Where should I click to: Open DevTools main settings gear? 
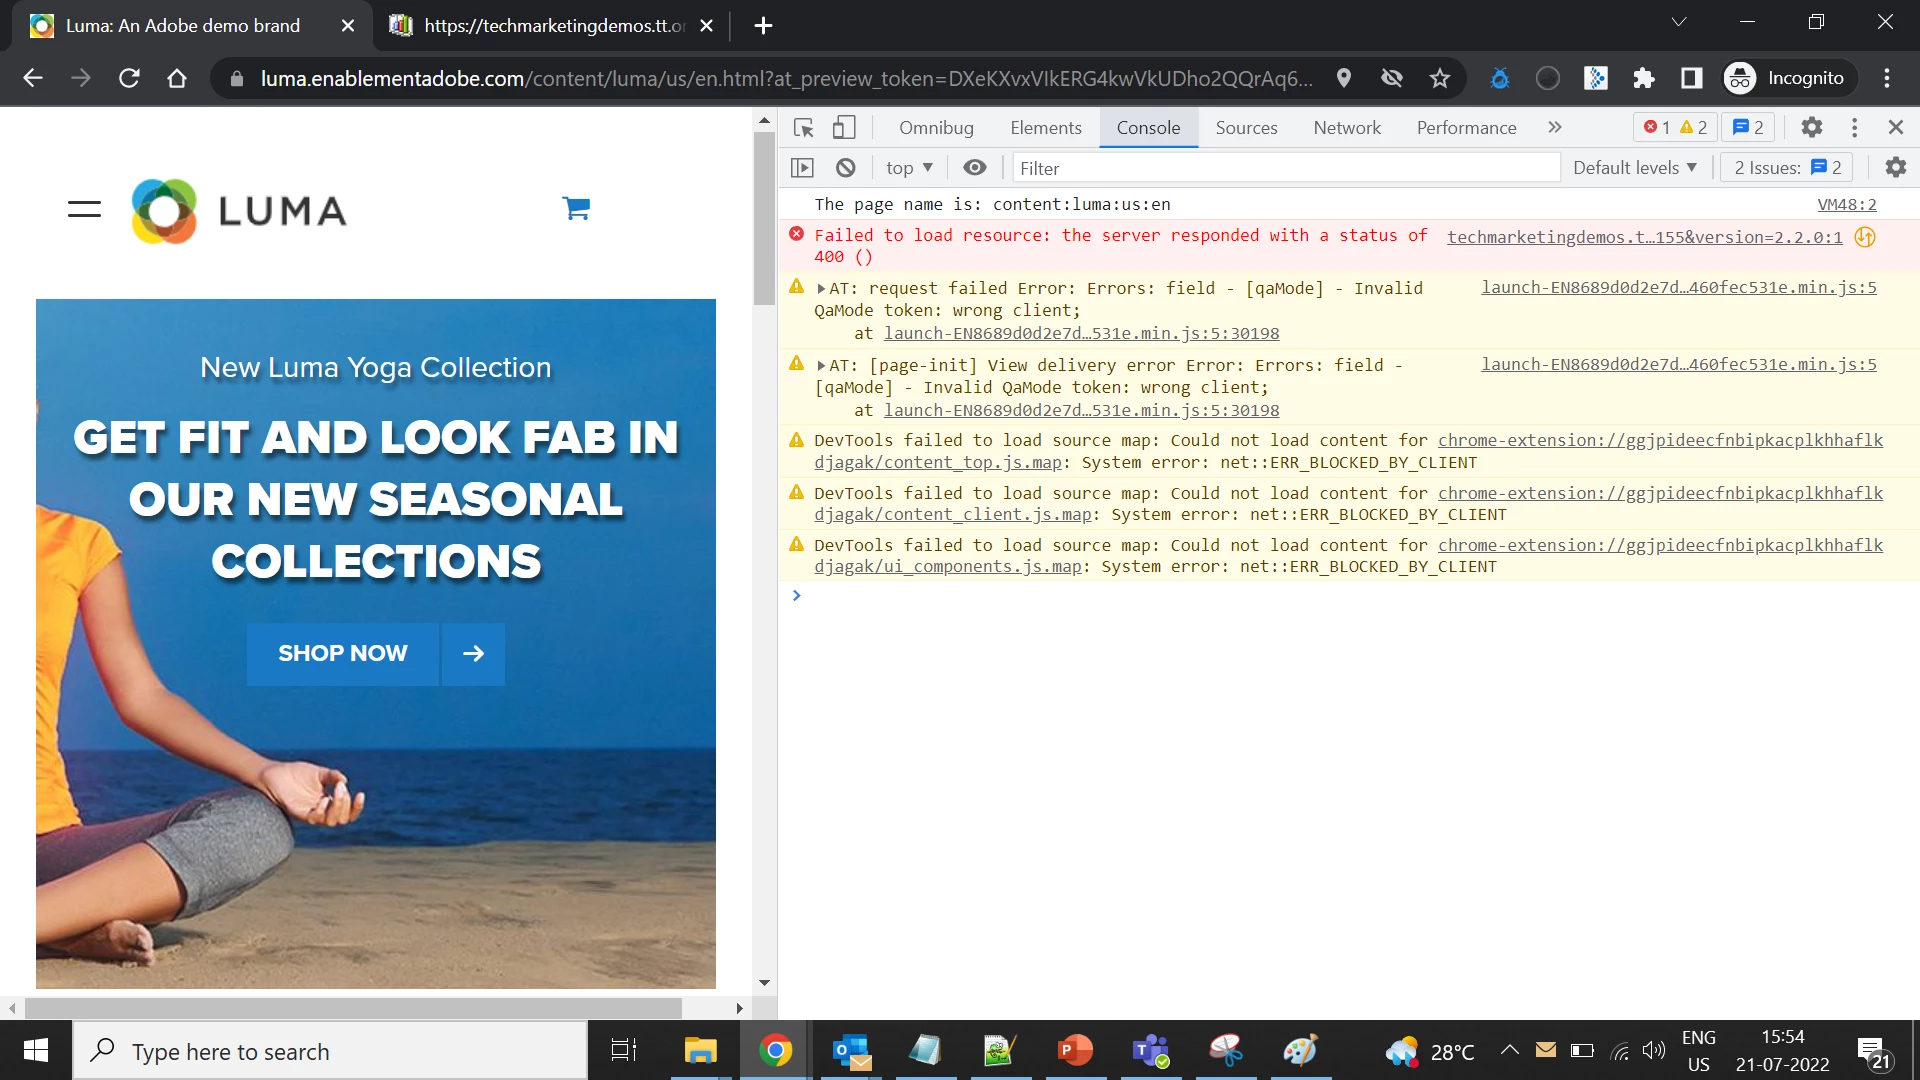1811,128
